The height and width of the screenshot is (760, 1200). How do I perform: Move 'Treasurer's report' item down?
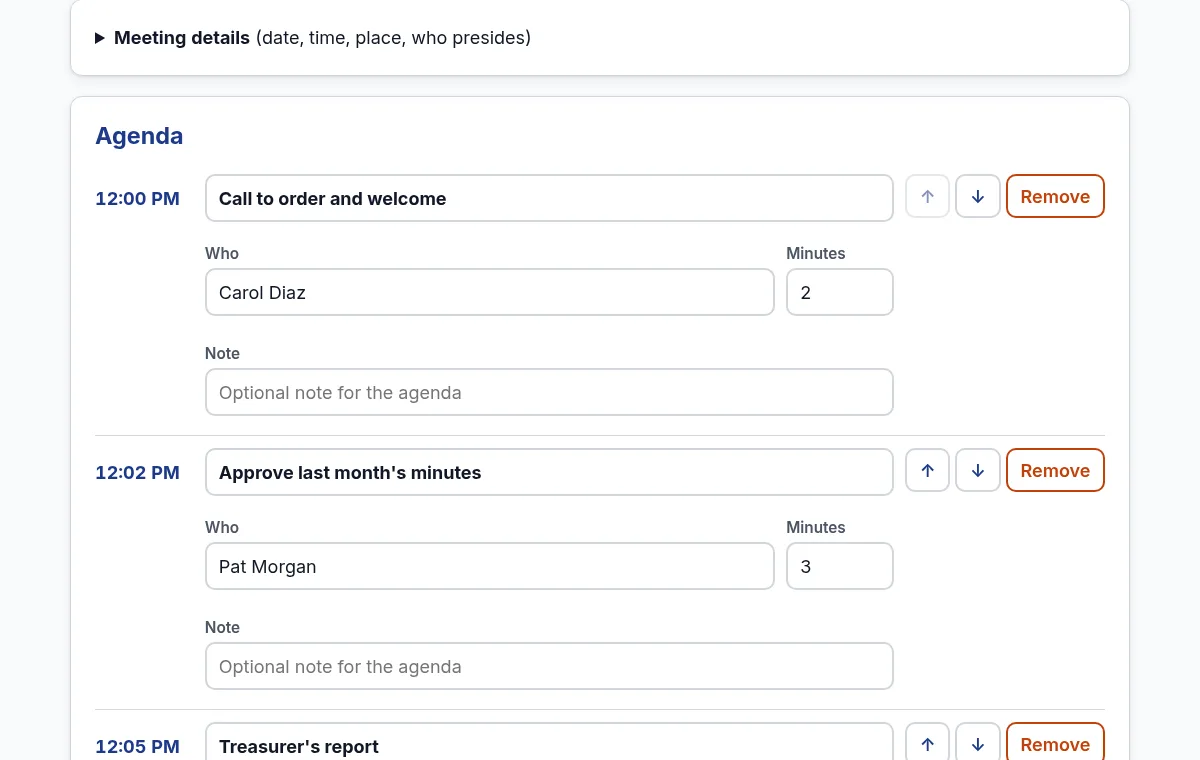(978, 744)
